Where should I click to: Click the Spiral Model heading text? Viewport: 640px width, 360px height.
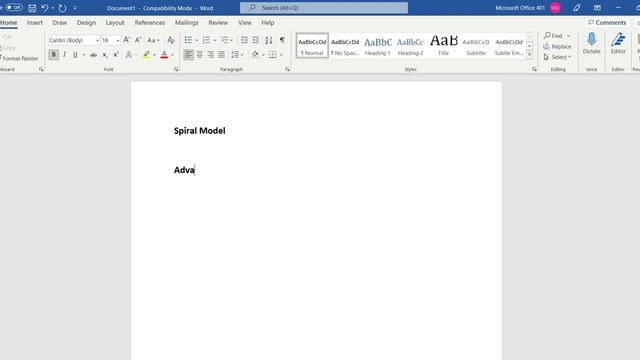click(x=200, y=131)
